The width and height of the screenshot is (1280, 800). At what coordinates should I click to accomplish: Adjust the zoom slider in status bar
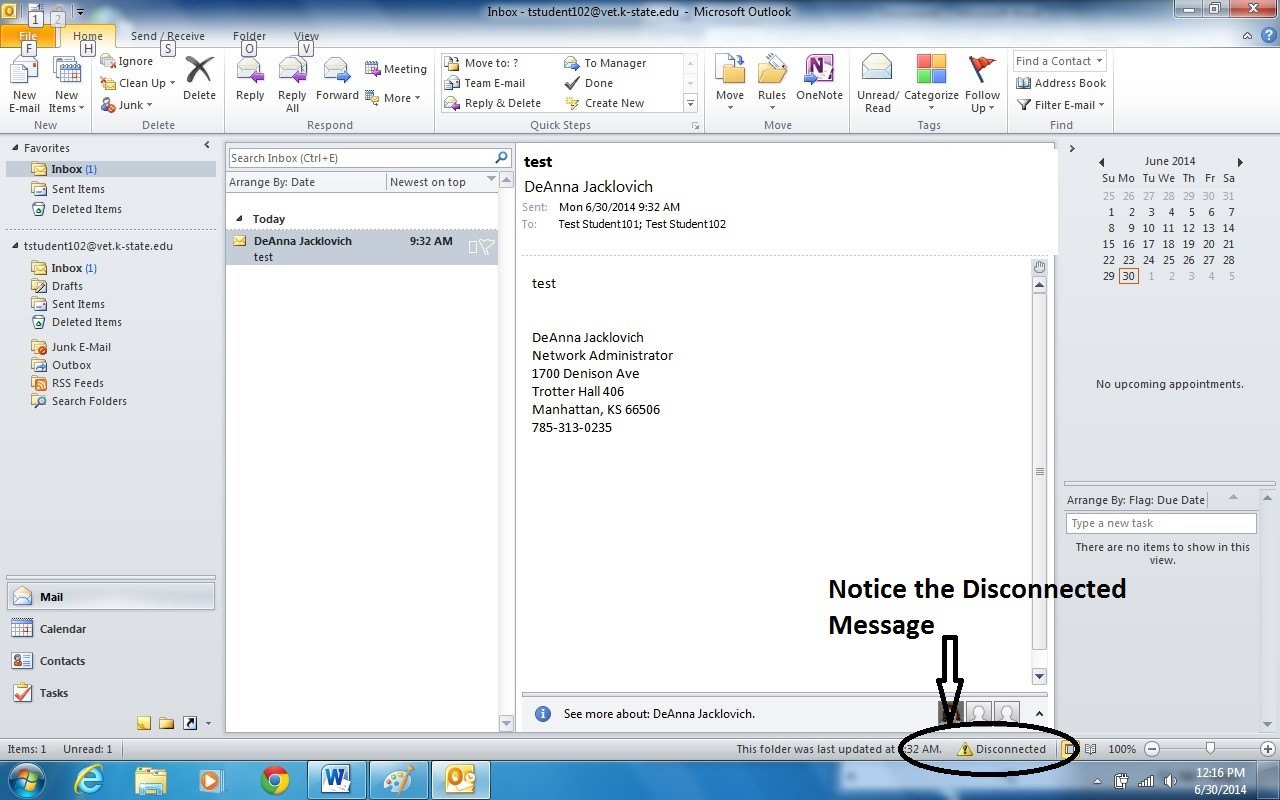1210,749
